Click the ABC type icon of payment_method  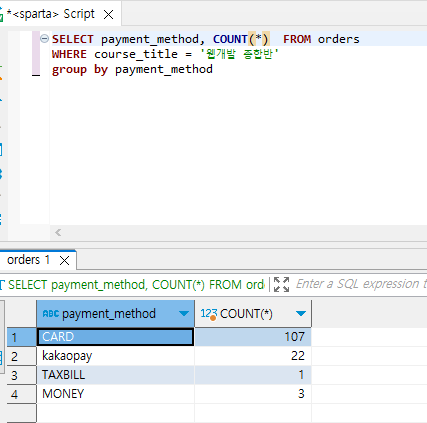click(51, 313)
